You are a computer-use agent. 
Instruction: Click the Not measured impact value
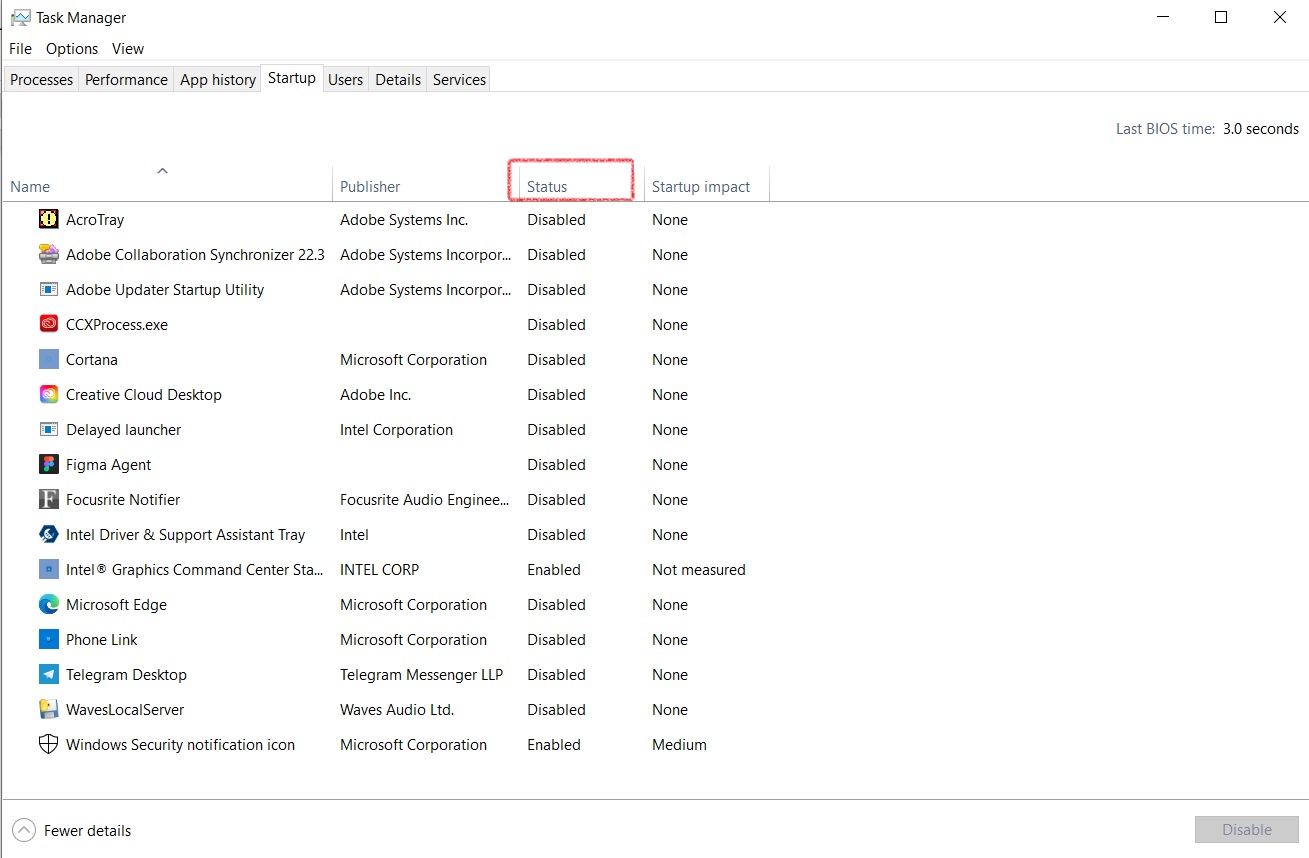click(x=699, y=569)
